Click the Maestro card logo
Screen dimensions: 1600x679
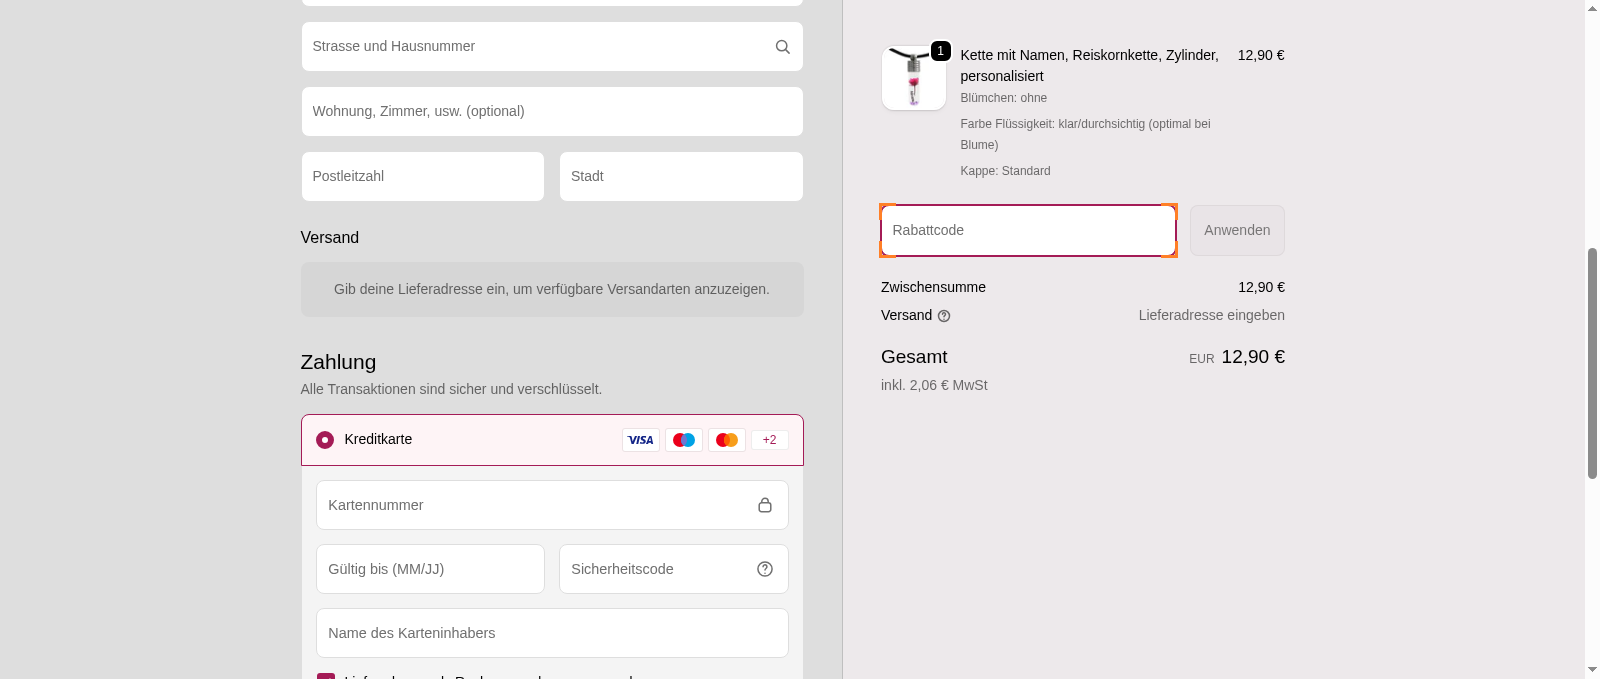684,440
